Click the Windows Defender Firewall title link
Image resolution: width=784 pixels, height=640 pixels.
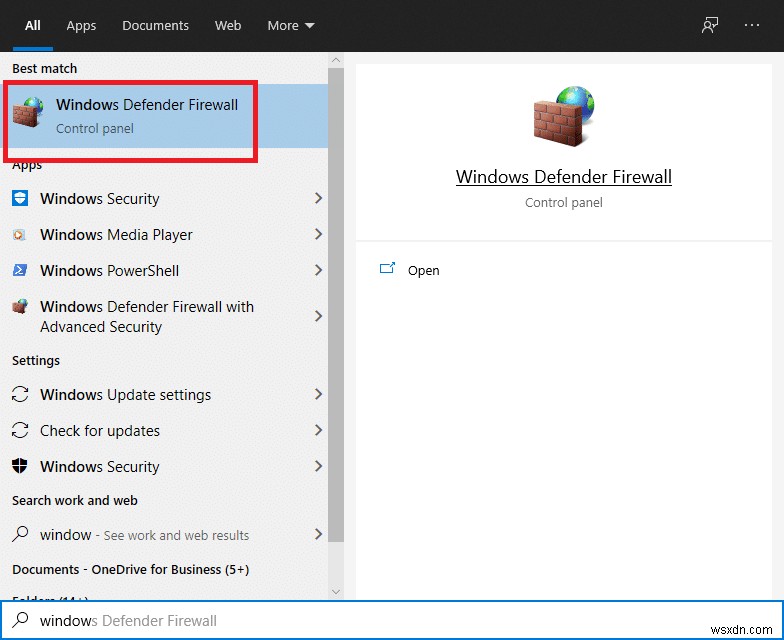pos(564,177)
